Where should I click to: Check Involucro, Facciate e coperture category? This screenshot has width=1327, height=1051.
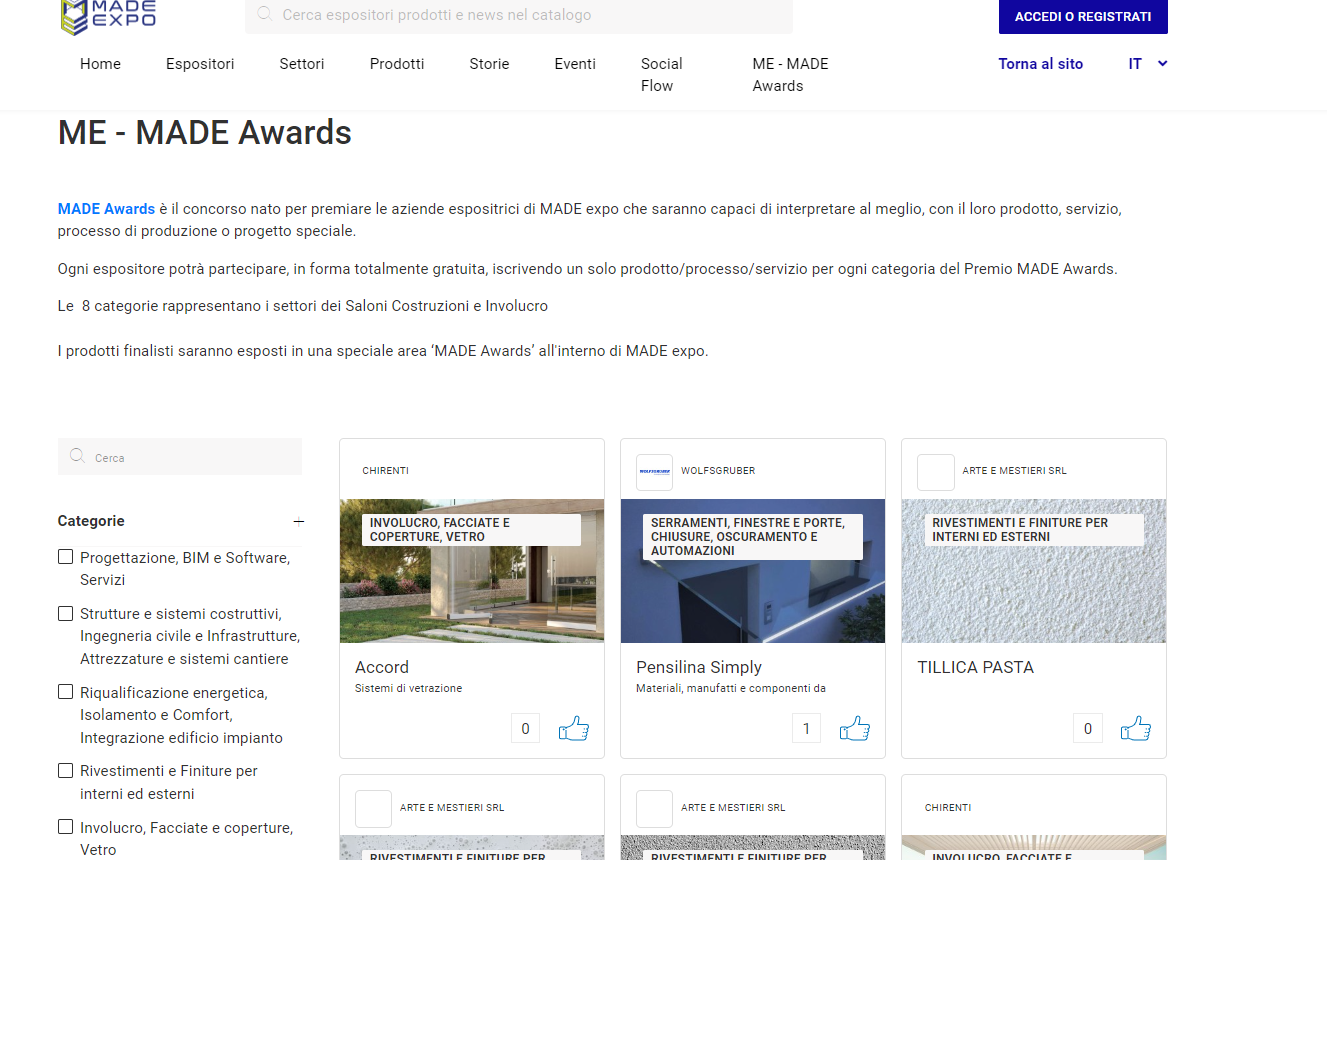point(66,827)
